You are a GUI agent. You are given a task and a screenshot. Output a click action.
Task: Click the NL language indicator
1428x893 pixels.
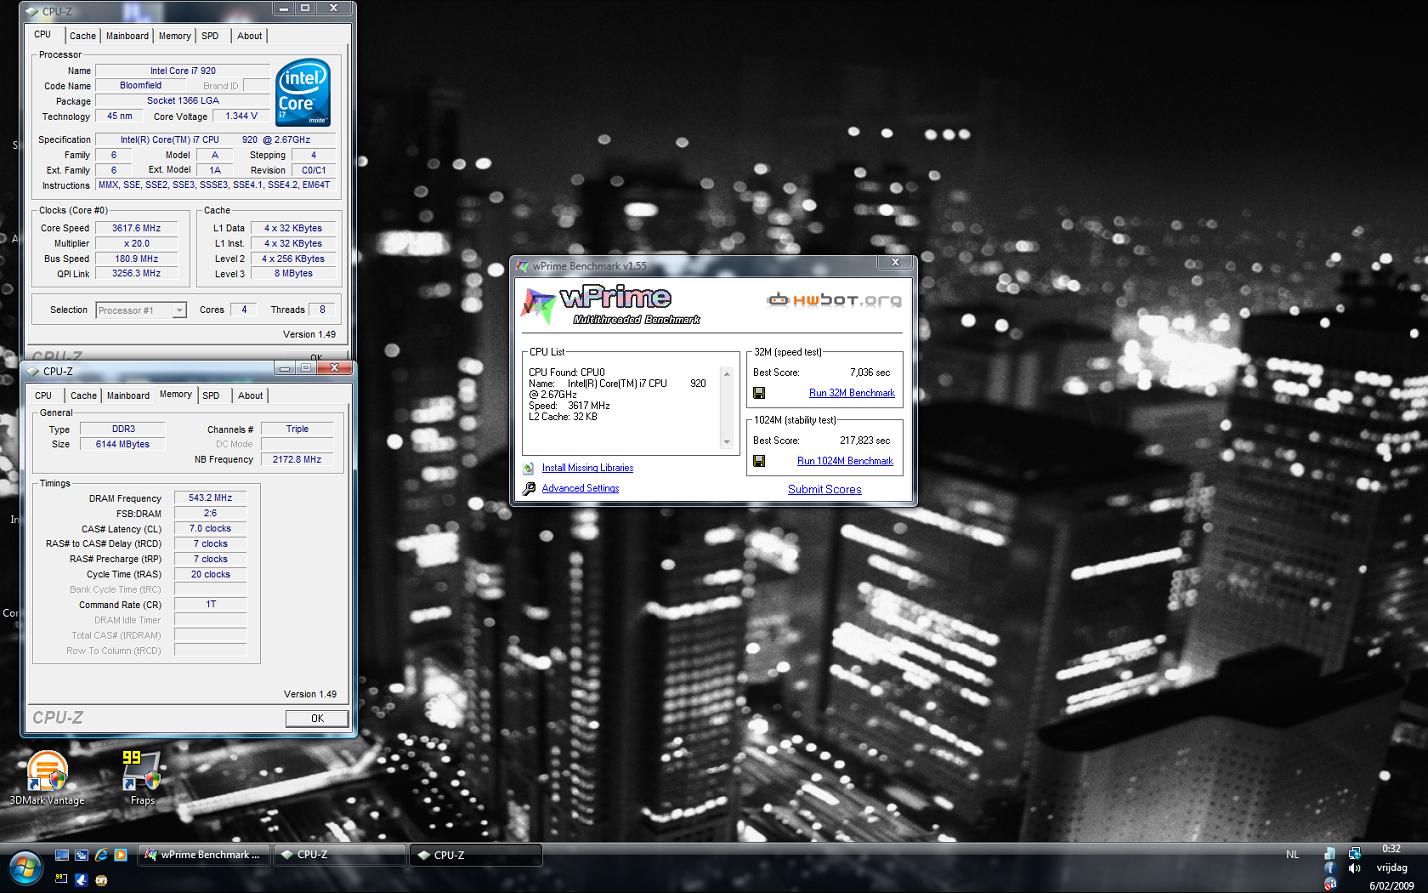click(x=1292, y=855)
